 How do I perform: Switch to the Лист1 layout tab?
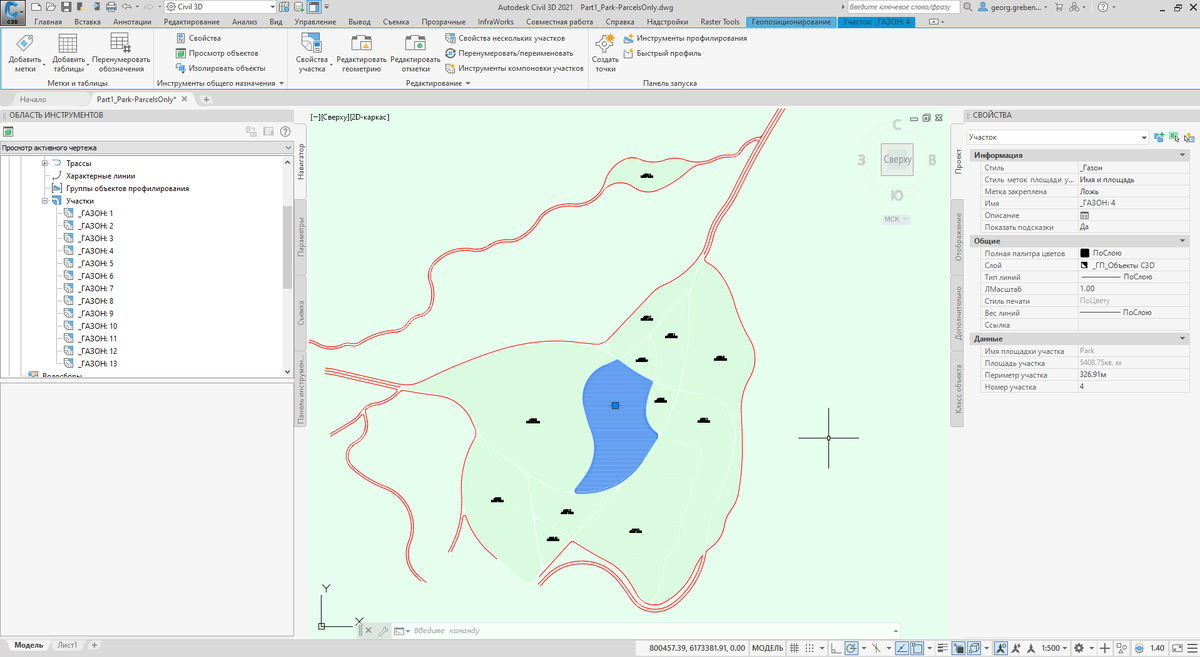(x=68, y=646)
